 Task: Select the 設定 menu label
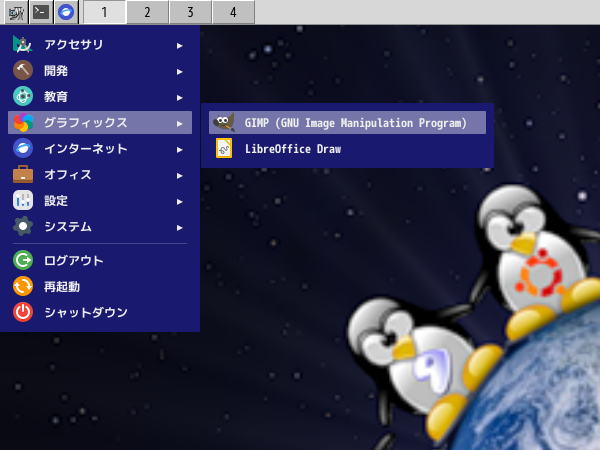[56, 201]
